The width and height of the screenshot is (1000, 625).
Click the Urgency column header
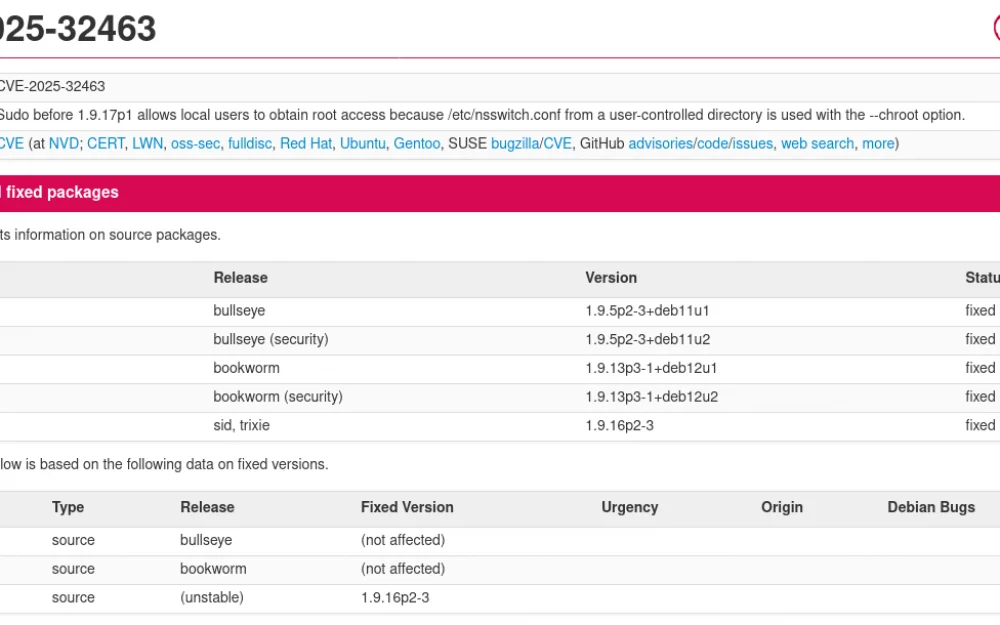[629, 508]
